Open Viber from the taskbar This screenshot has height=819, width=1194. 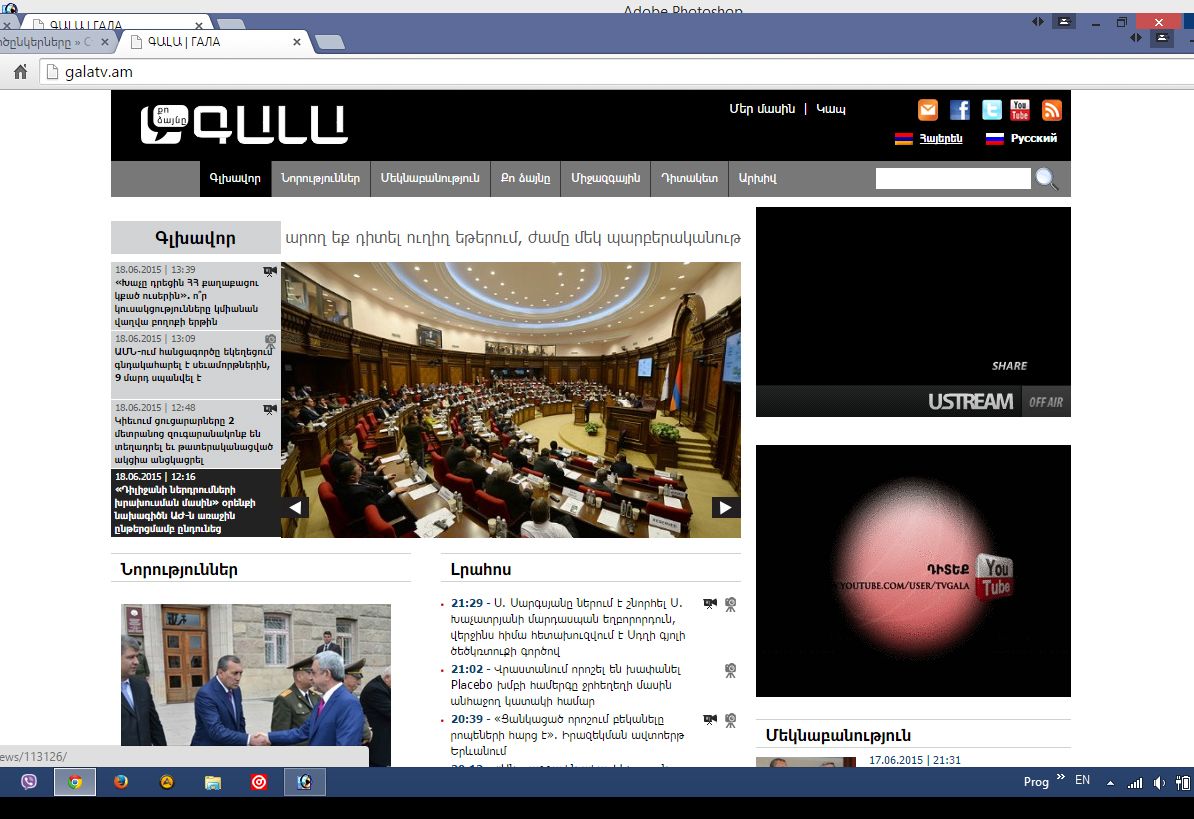(x=29, y=782)
